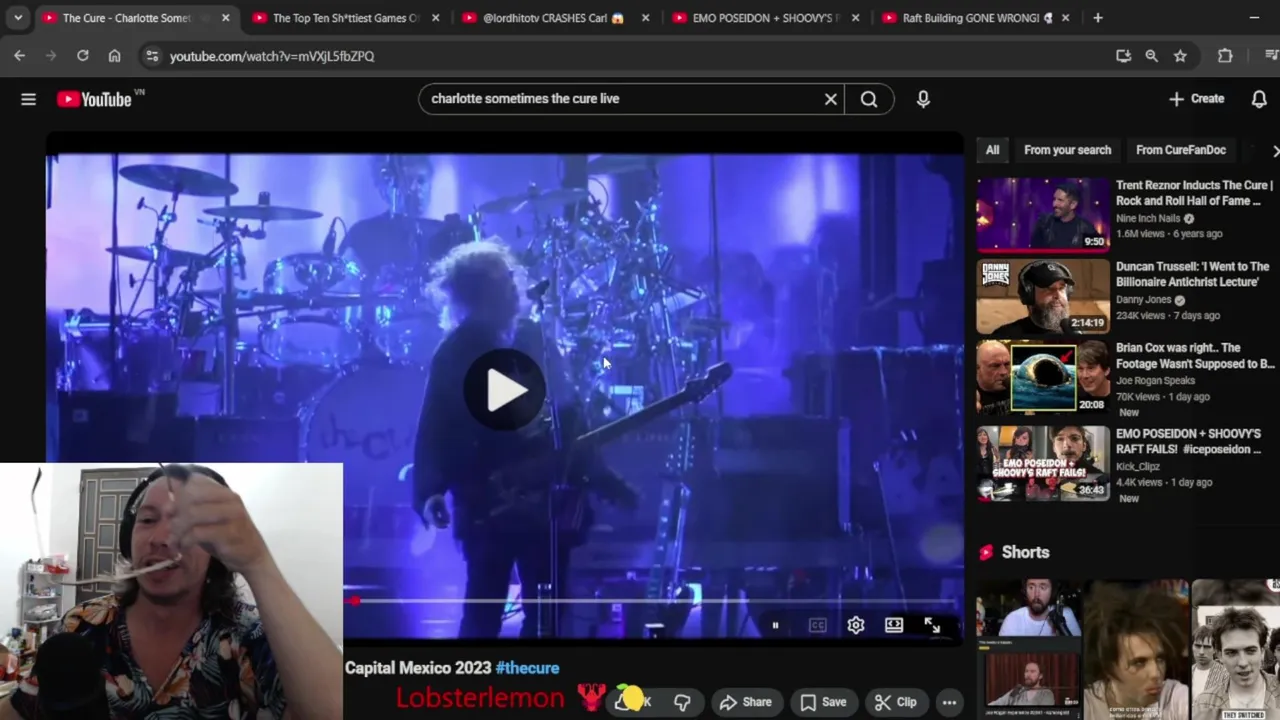View site information in the address bar
This screenshot has width=1280, height=720.
tap(152, 56)
